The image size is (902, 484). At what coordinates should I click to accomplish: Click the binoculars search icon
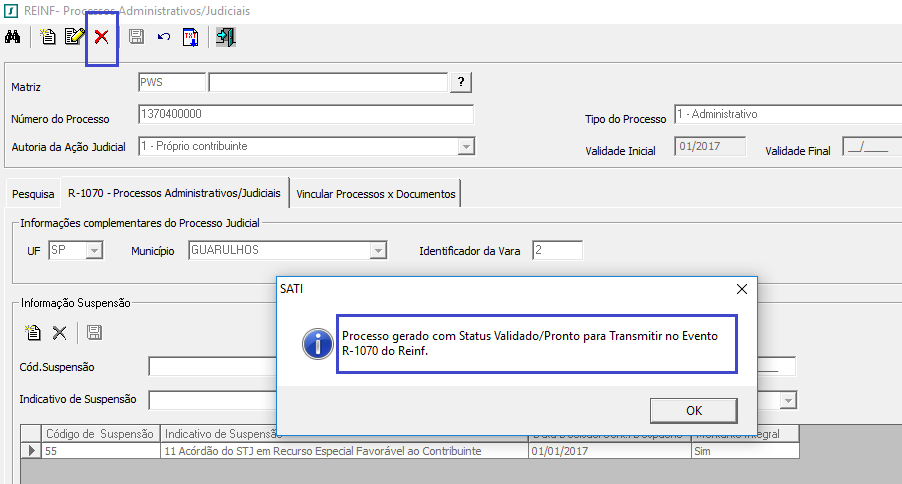coord(13,37)
